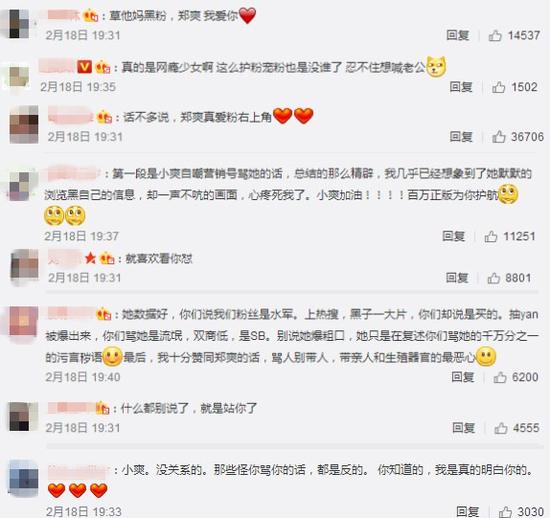Click 回复 on the 19:37 comment
The image size is (550, 518).
tap(453, 236)
